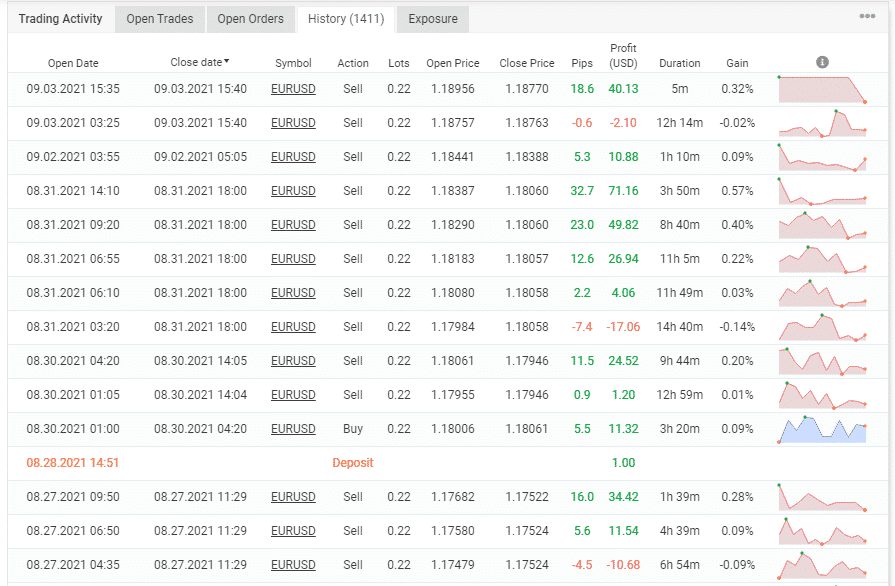895x586 pixels.
Task: Click the mini chart for the 71.16 profit trade
Action: [x=822, y=191]
